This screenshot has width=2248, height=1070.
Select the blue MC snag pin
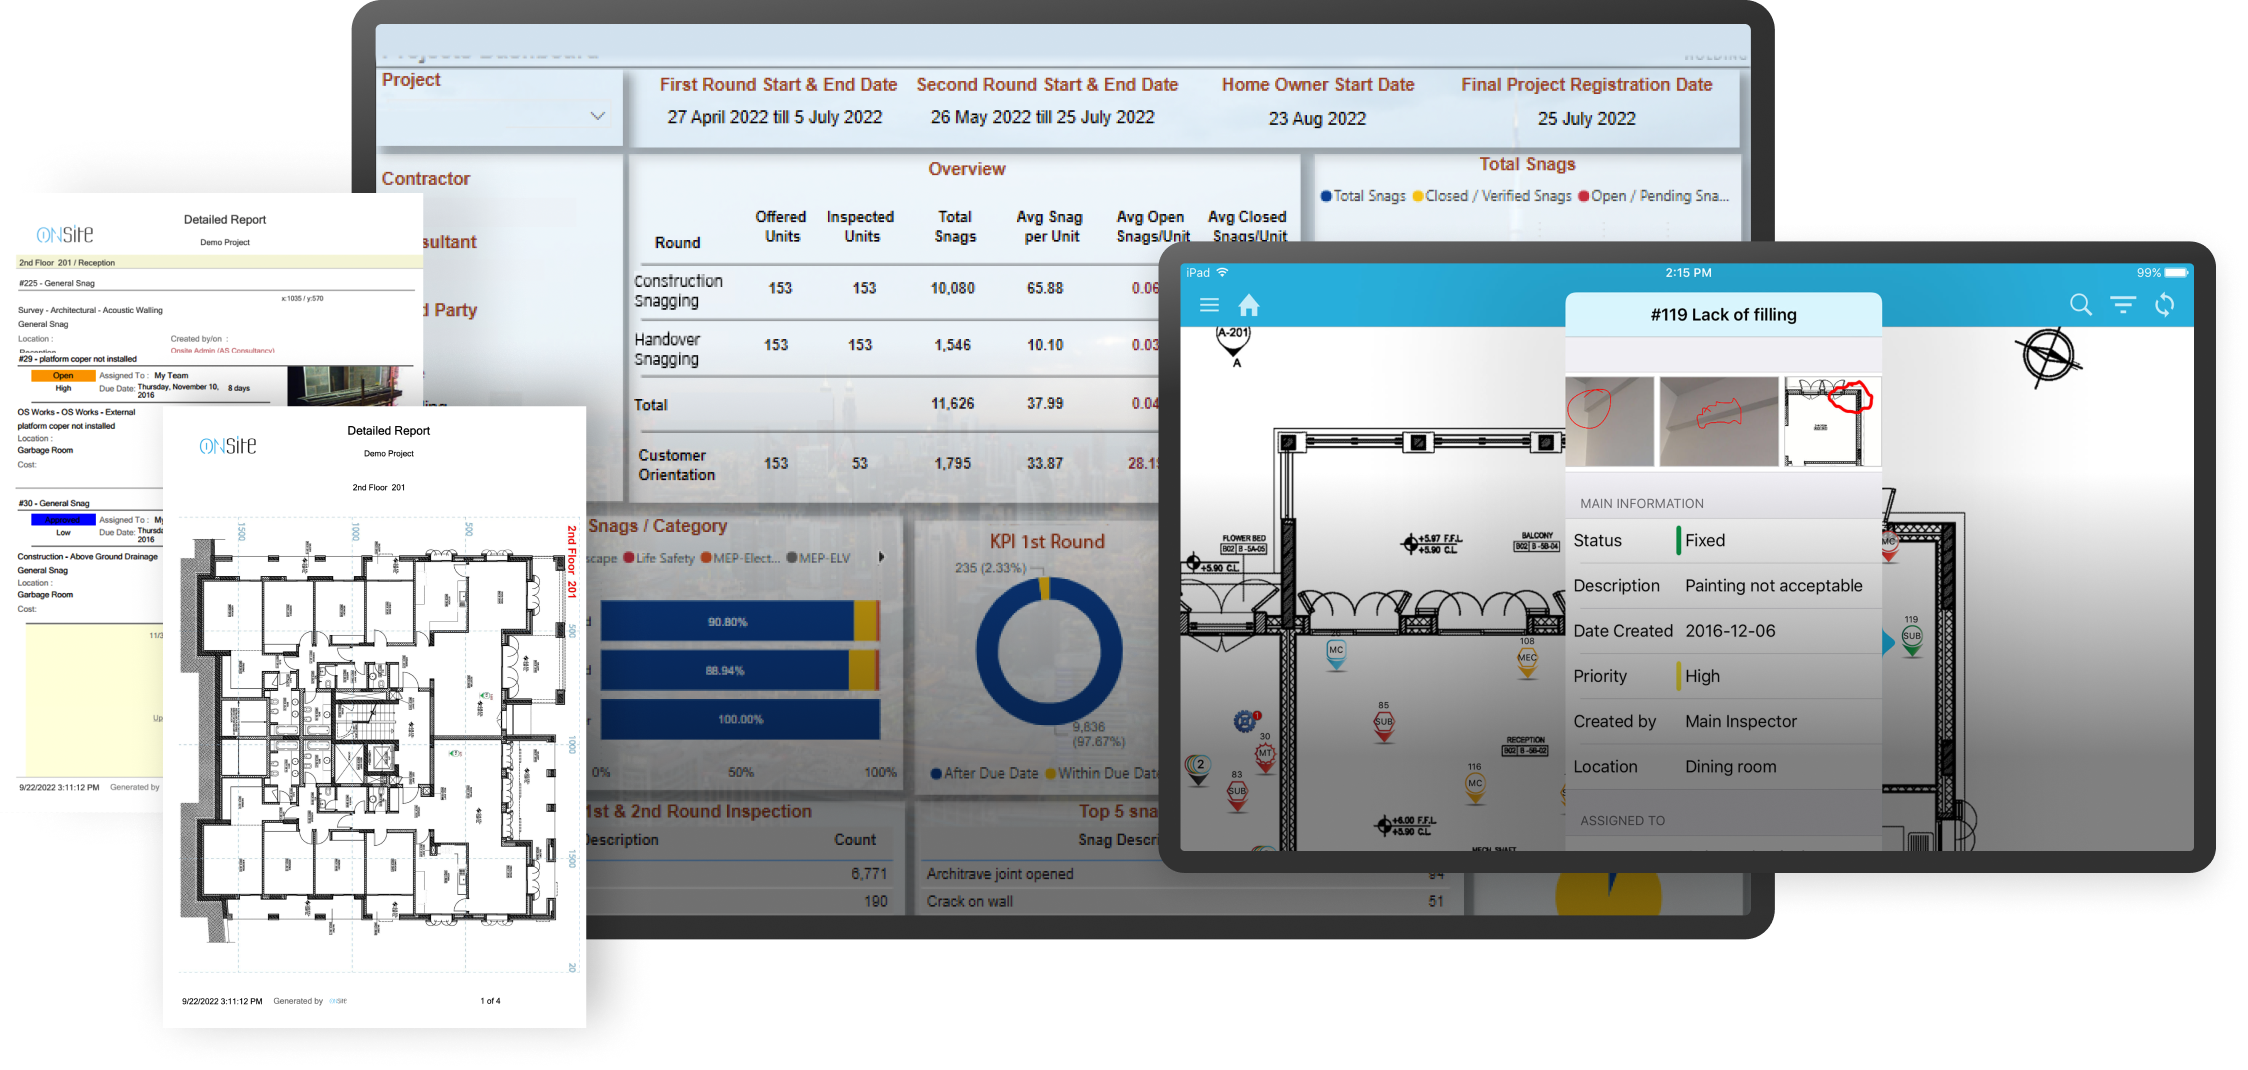pyautogui.click(x=1336, y=654)
